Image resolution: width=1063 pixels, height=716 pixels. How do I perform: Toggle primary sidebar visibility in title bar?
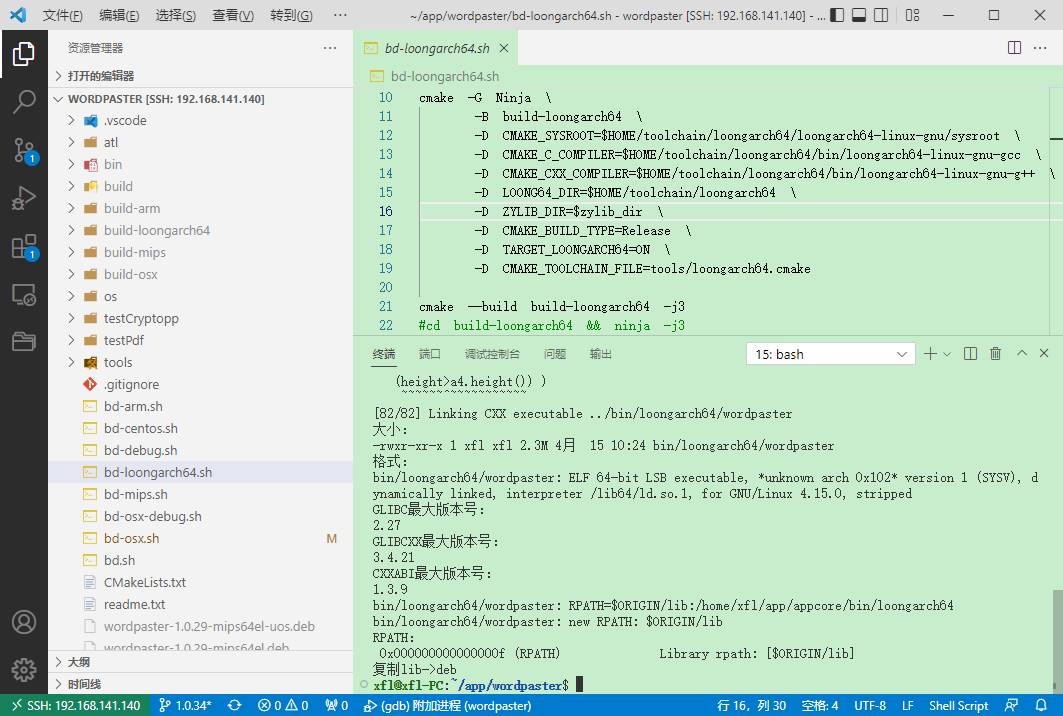tap(838, 16)
